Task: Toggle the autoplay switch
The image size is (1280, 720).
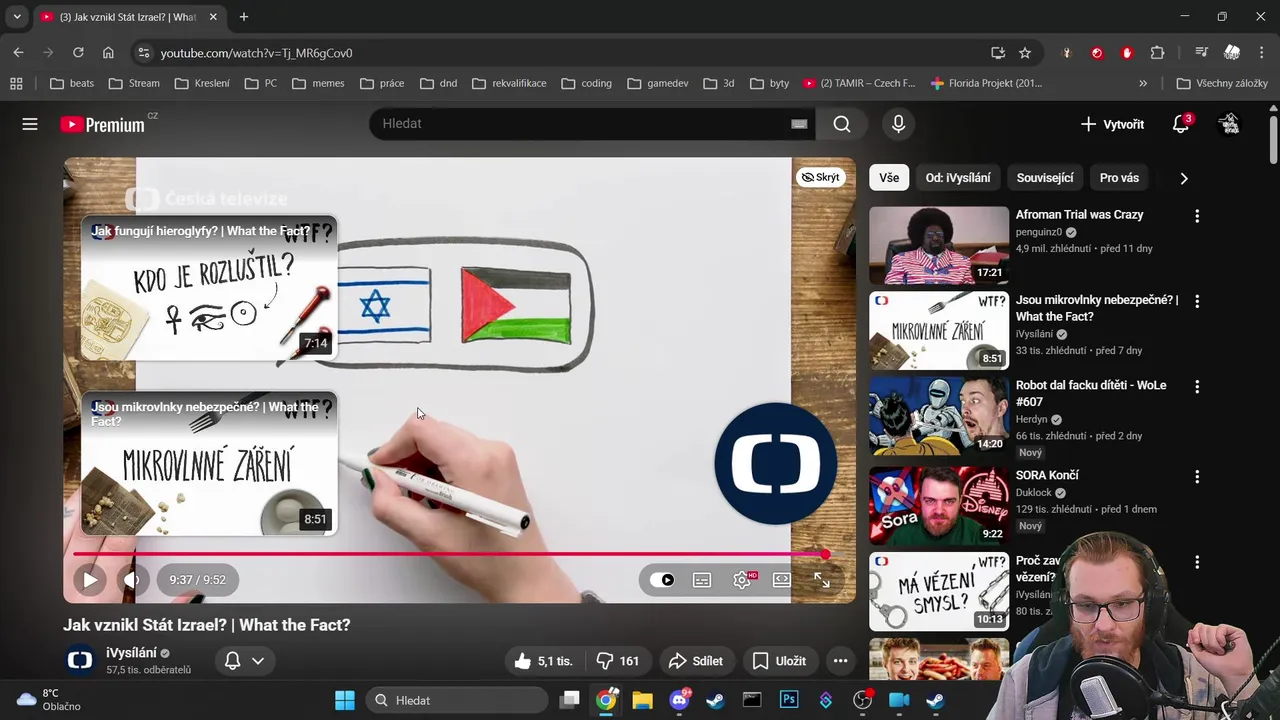Action: coord(662,580)
